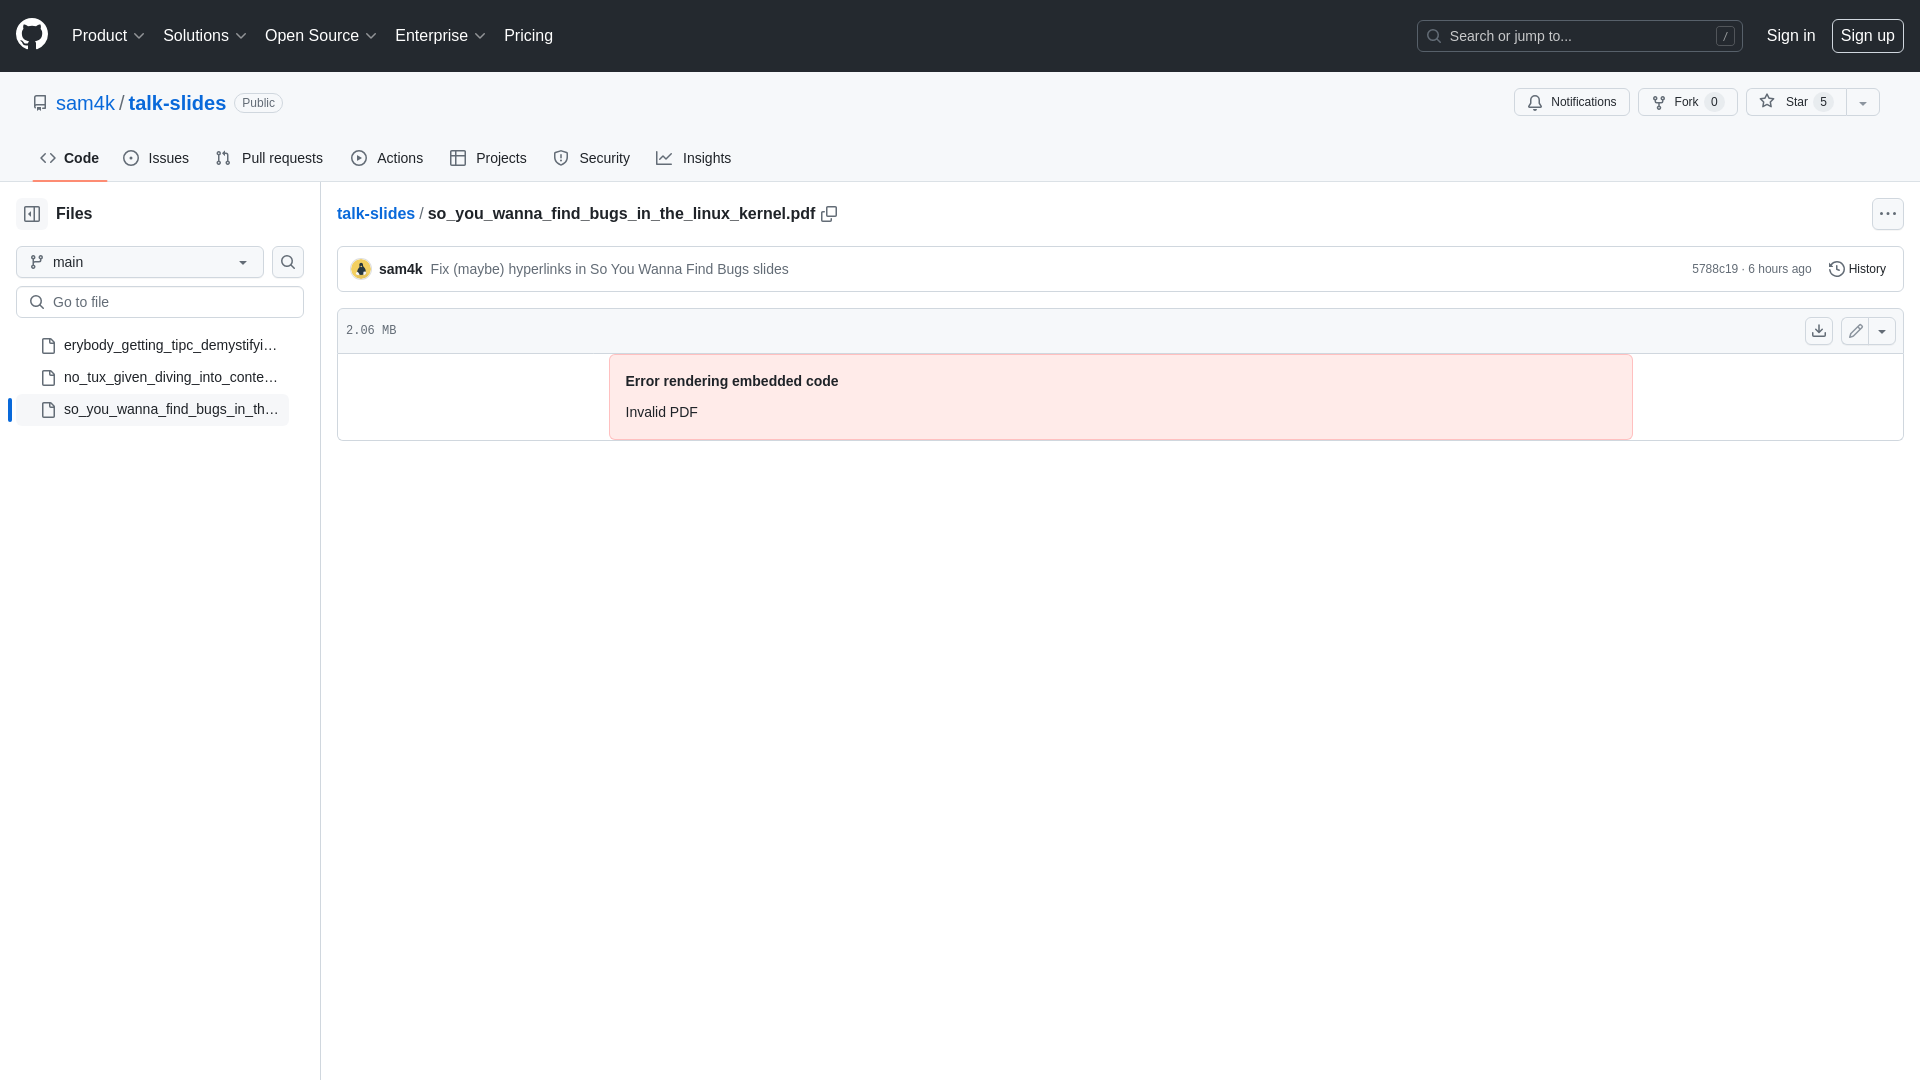Collapse the file tree side panel icon
Screen dimensions: 1920x1080
point(32,214)
